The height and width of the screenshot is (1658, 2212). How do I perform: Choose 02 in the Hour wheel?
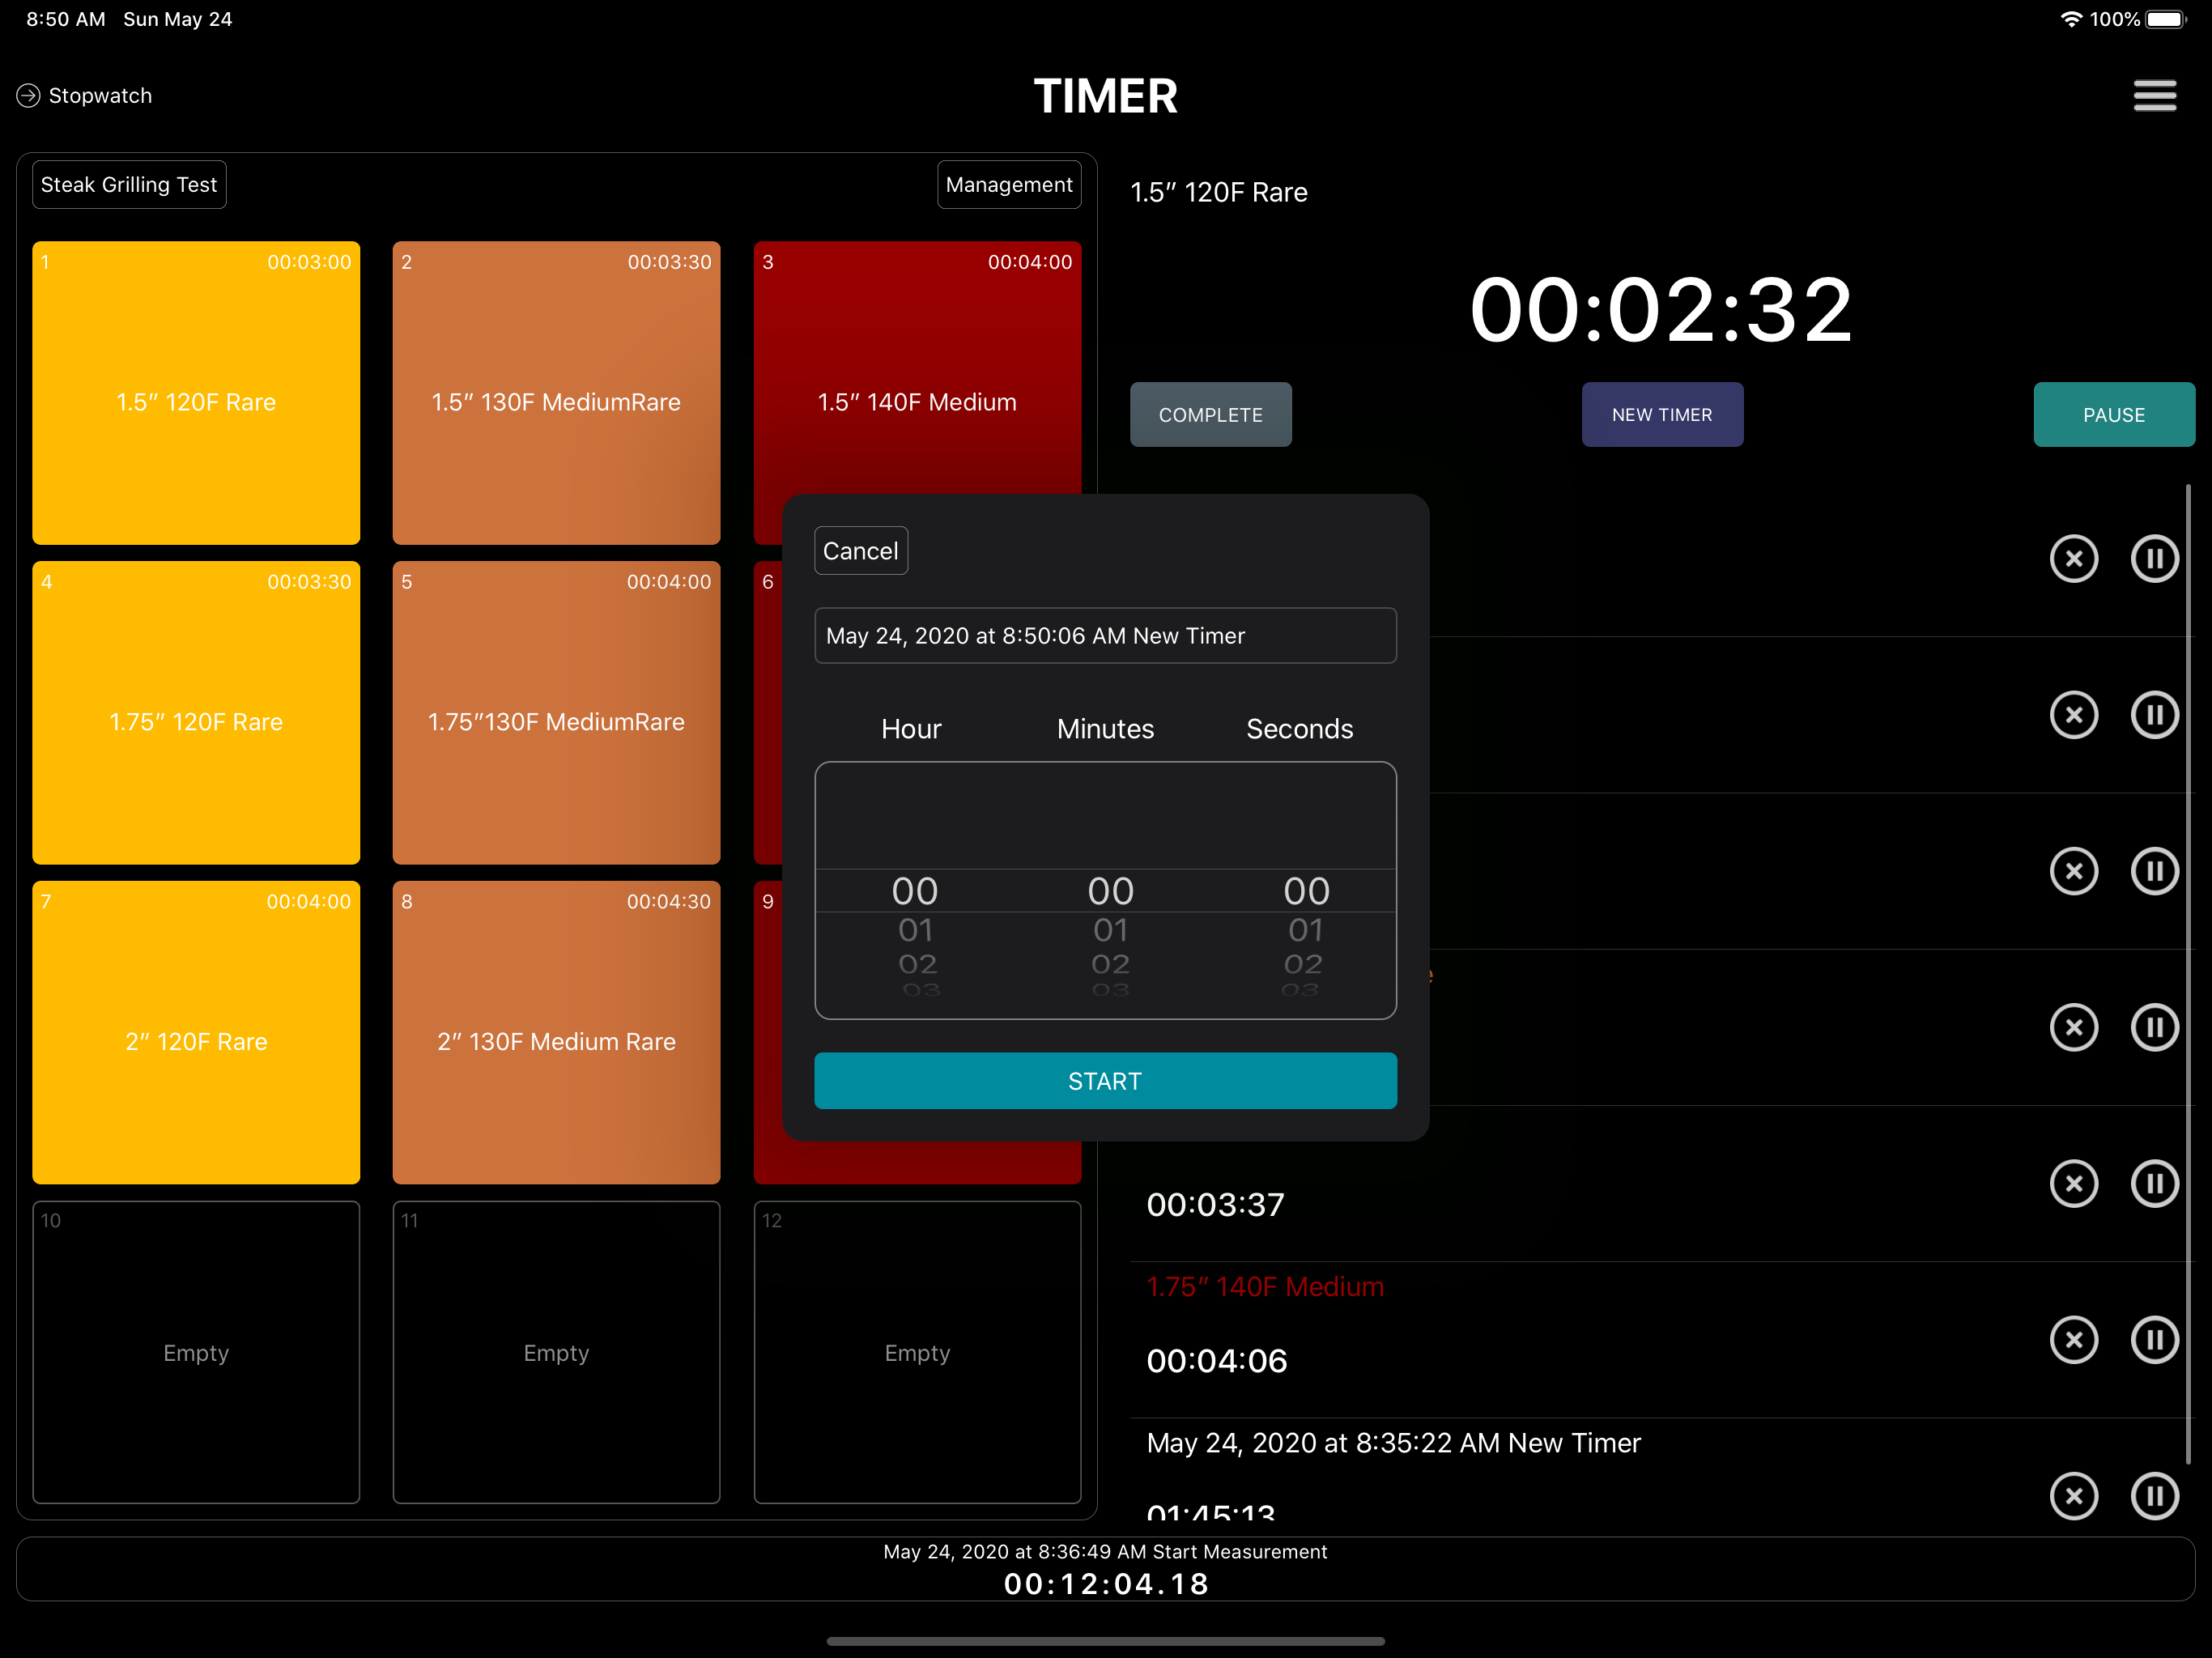(917, 964)
